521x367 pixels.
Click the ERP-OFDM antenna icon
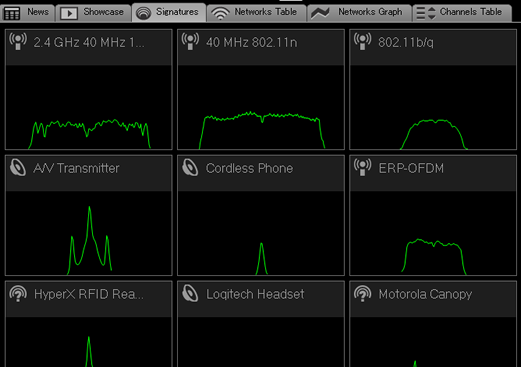362,167
